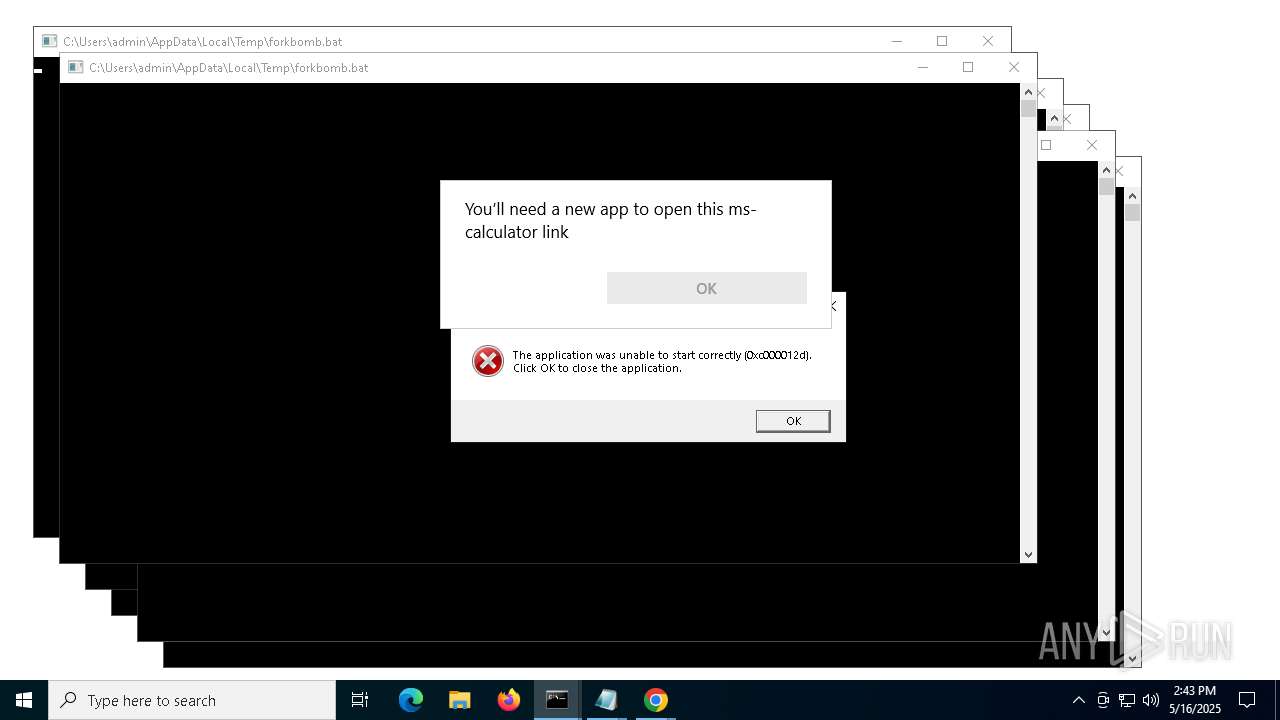1280x720 pixels.
Task: Click the front forkbomb.bat window icon
Action: [75, 67]
